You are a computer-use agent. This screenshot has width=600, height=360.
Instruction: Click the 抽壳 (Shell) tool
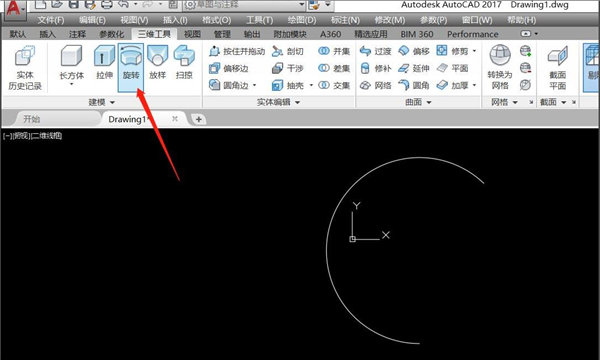(287, 85)
